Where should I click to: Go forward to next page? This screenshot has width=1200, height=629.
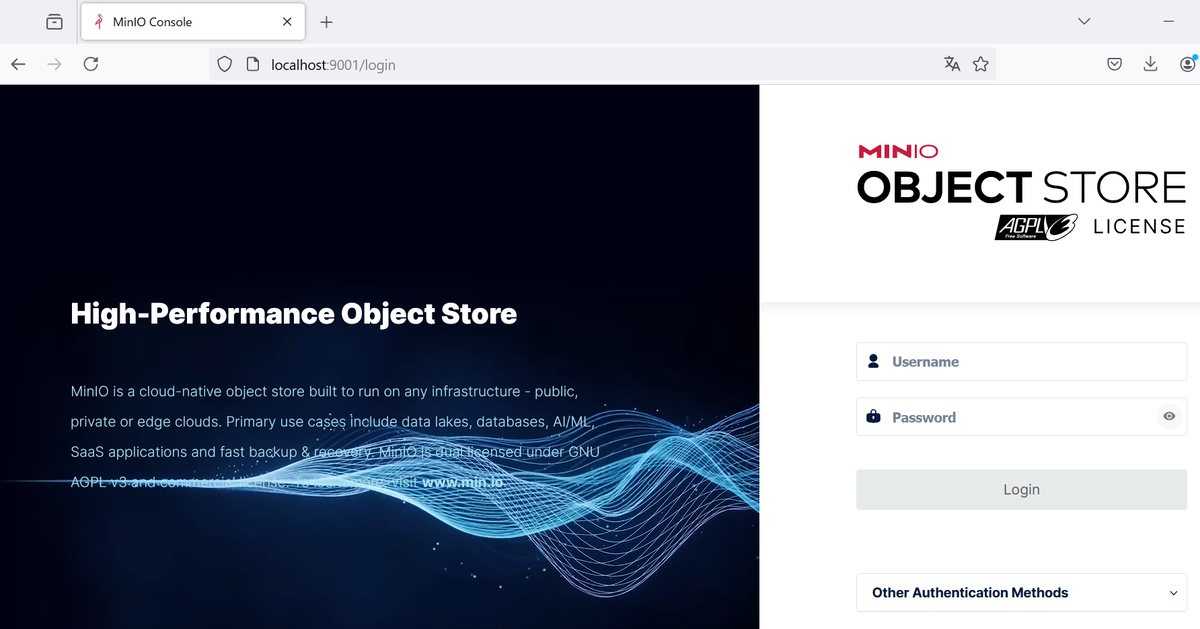54,64
